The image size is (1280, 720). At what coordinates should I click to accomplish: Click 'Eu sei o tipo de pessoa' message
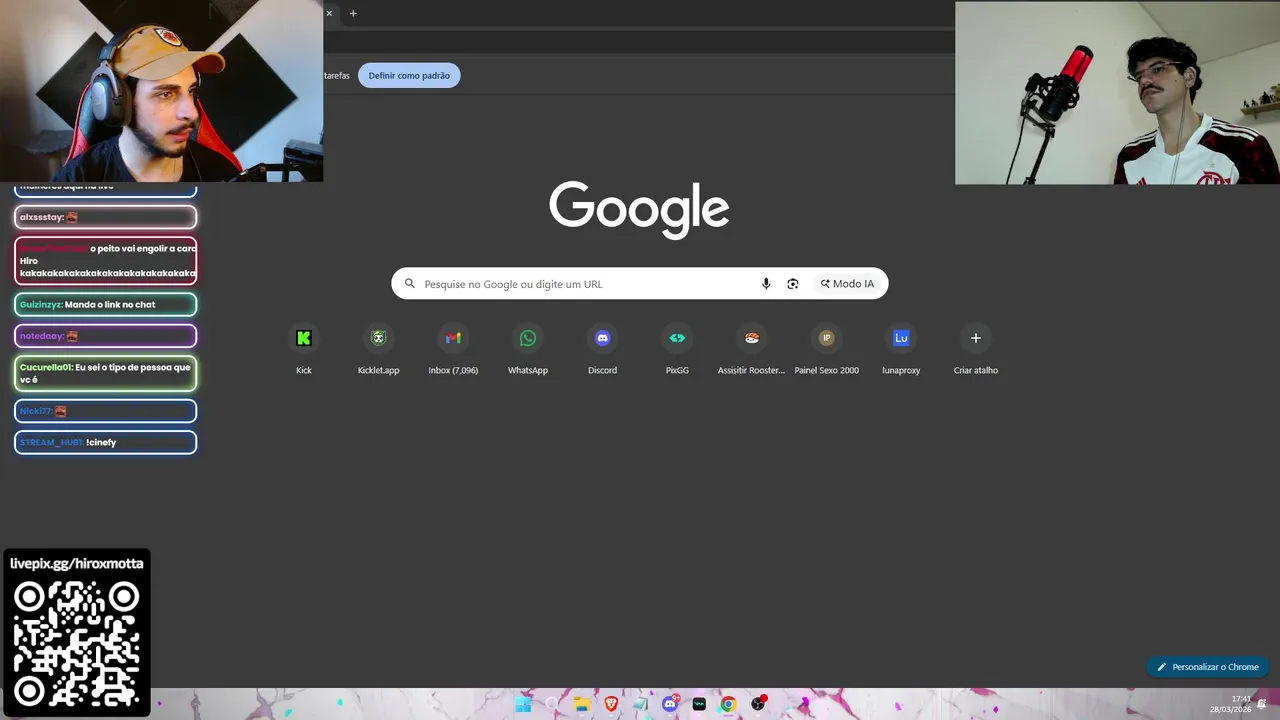105,373
